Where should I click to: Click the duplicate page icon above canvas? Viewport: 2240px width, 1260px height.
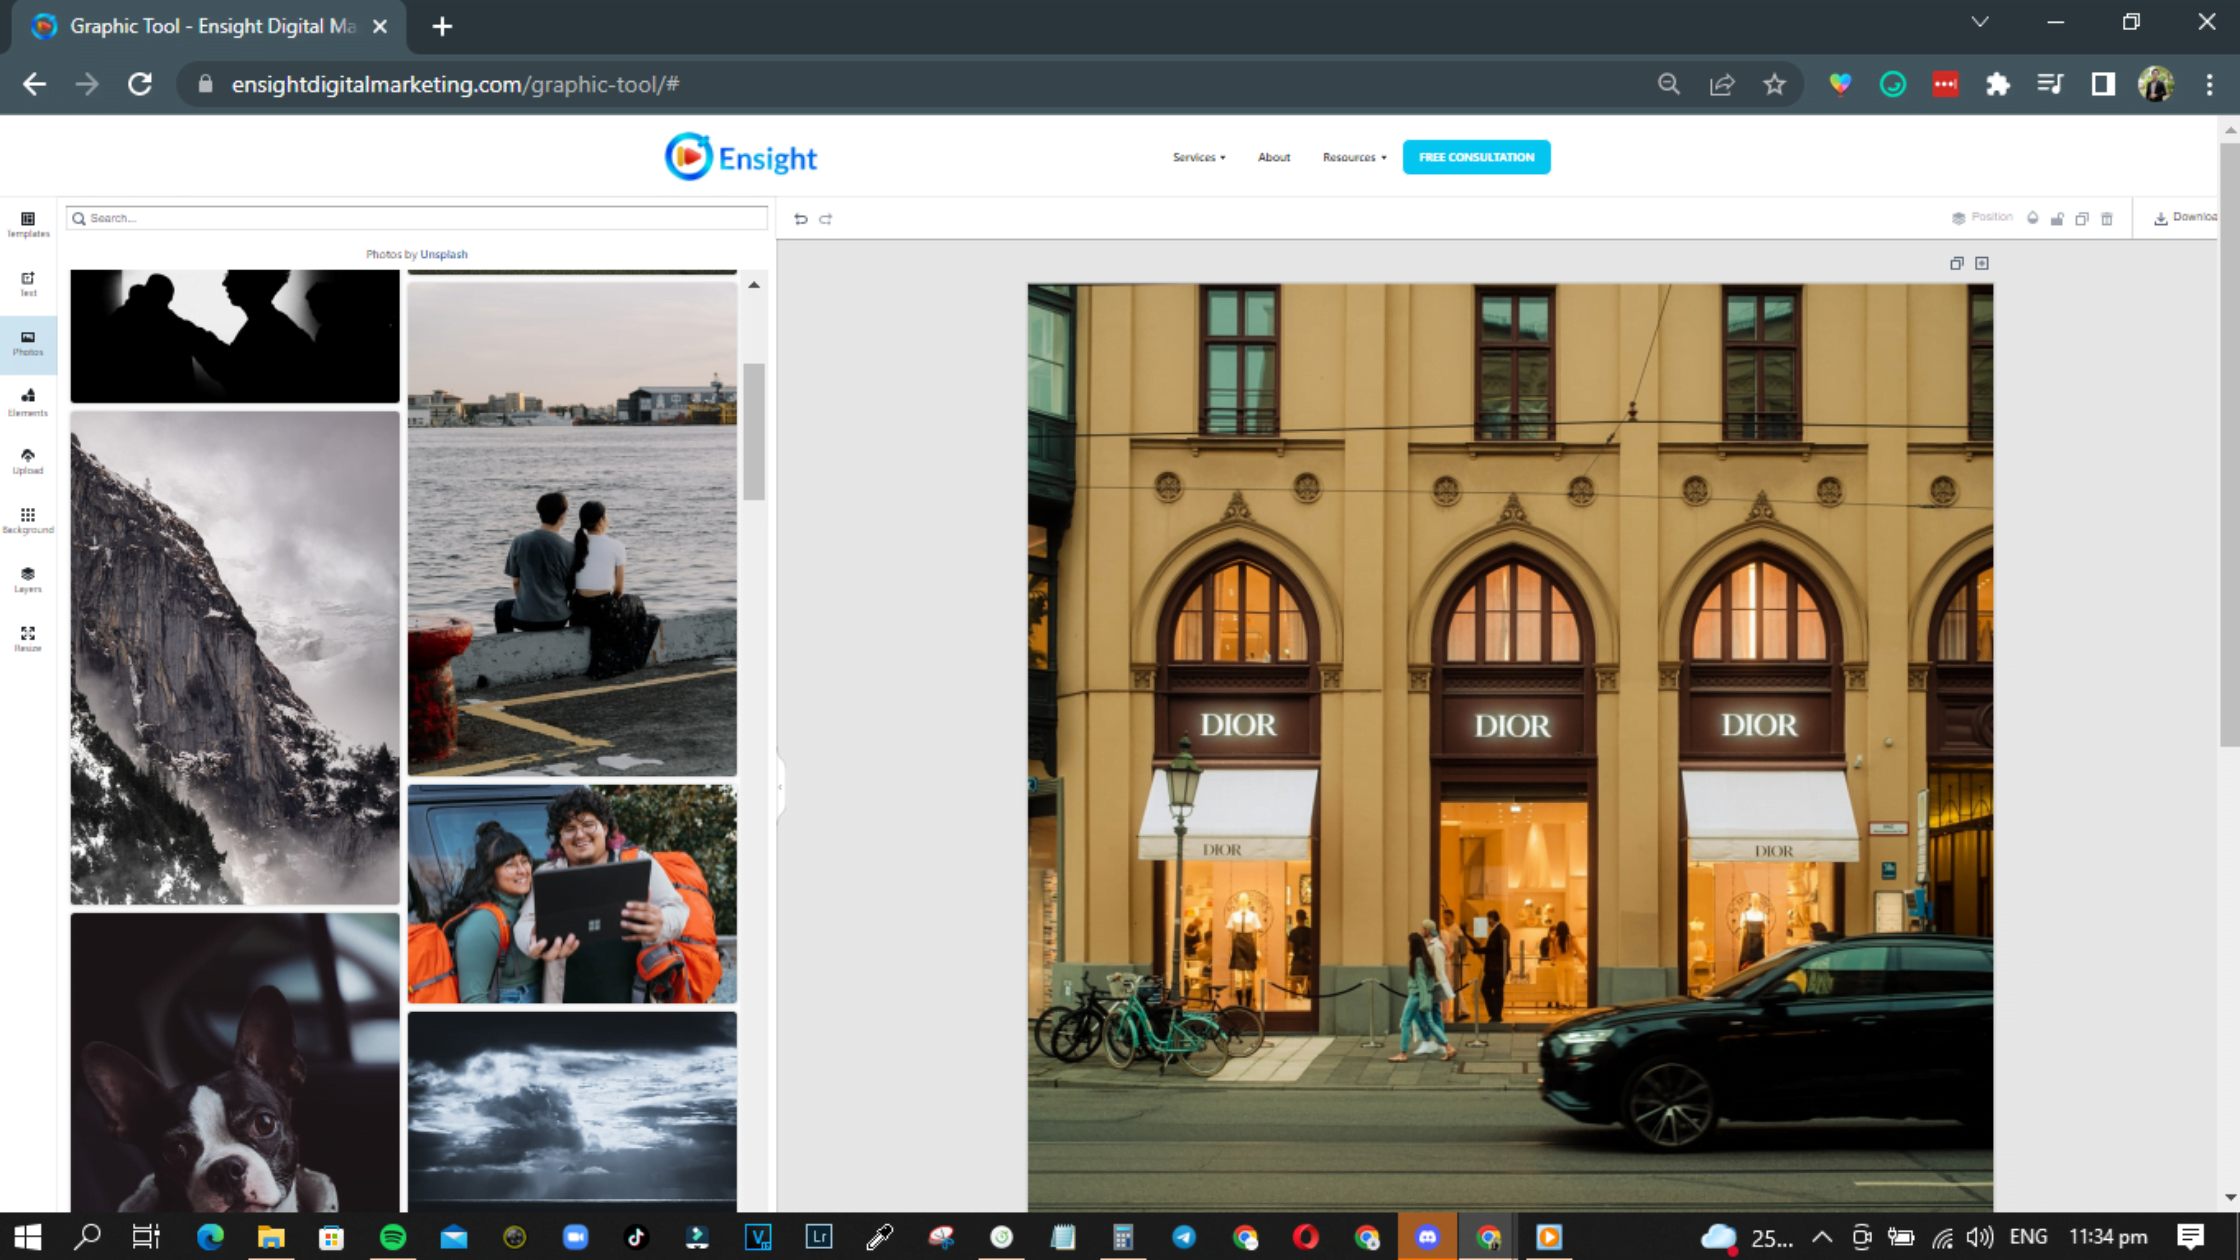[x=1957, y=263]
